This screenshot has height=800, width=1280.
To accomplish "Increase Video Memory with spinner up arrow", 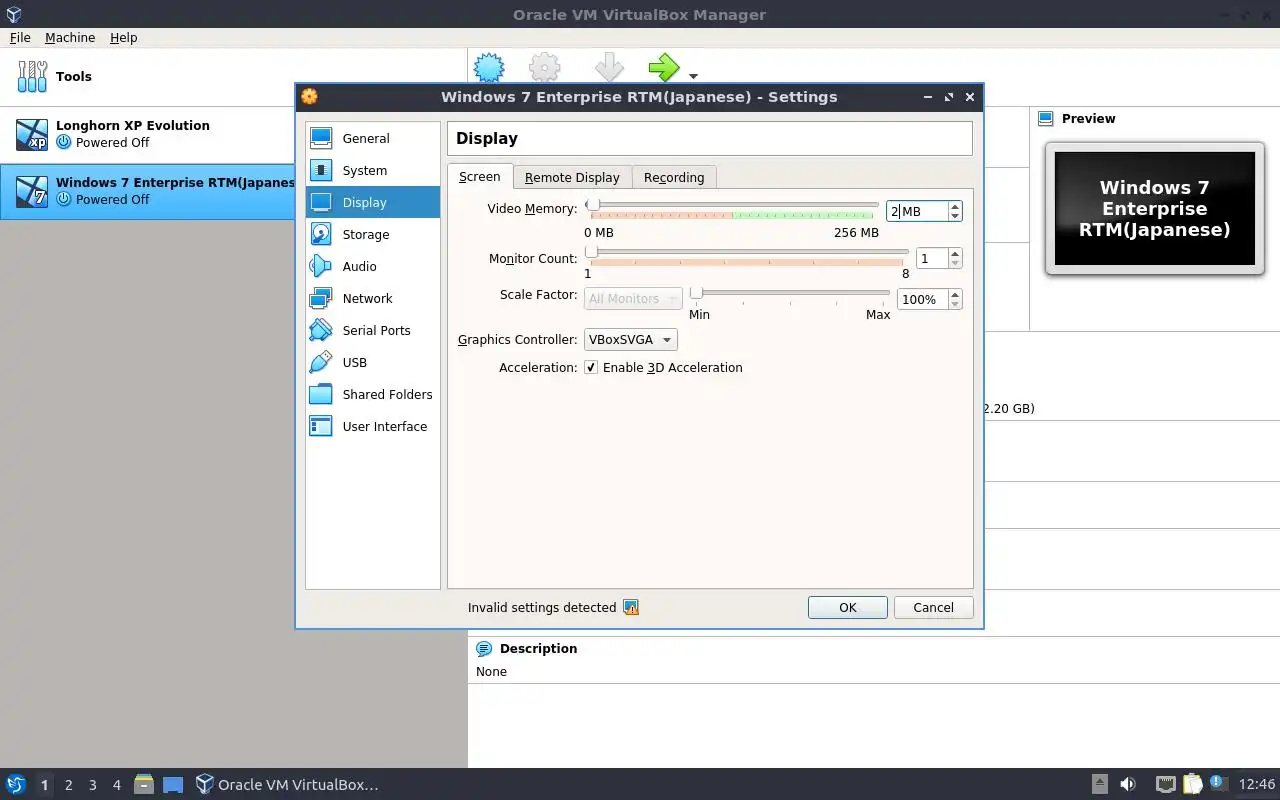I will (955, 205).
